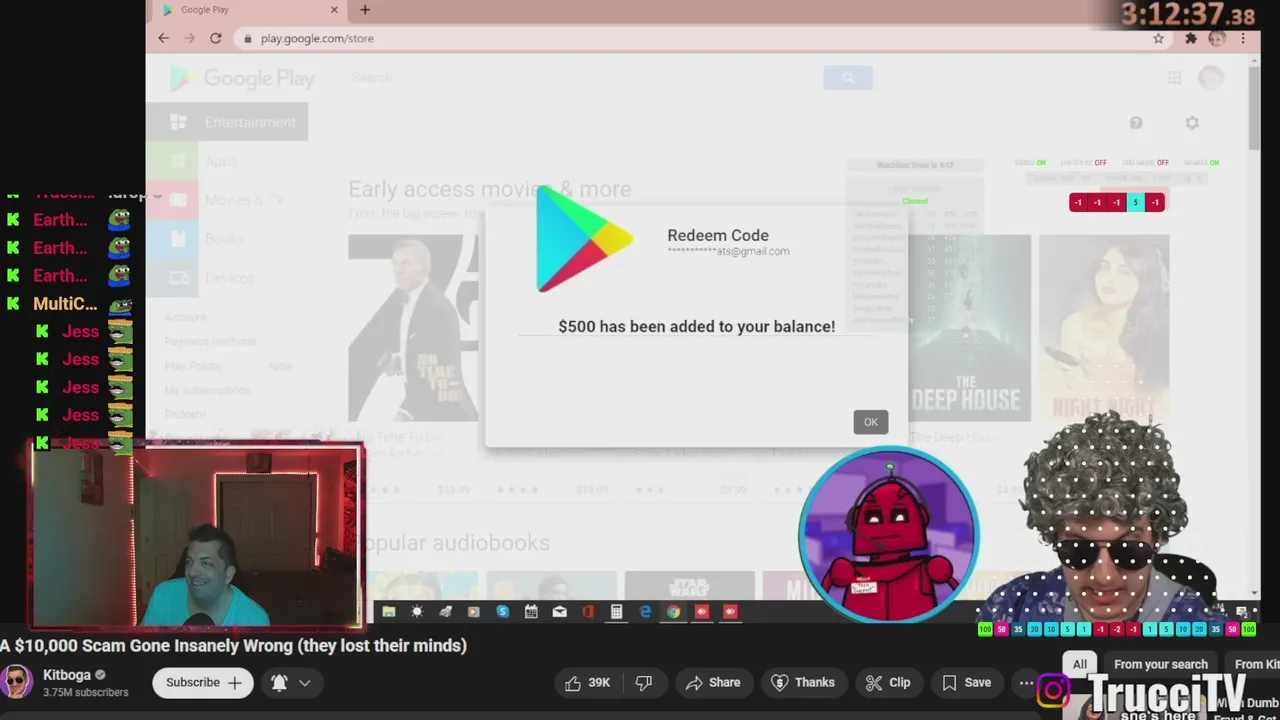Click the Google Play search field
Image resolution: width=1280 pixels, height=720 pixels.
[585, 78]
